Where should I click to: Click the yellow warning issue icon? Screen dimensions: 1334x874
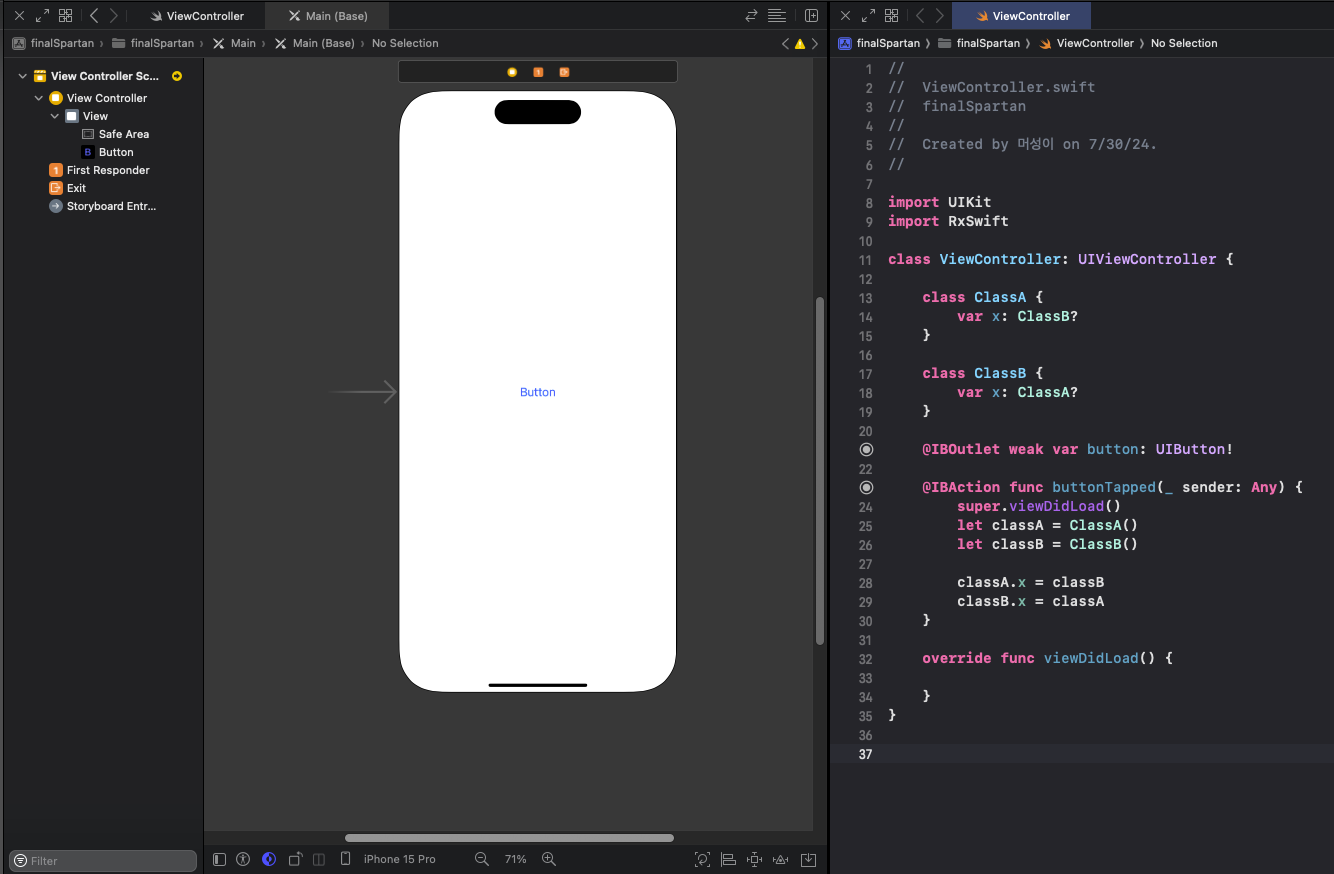point(800,44)
